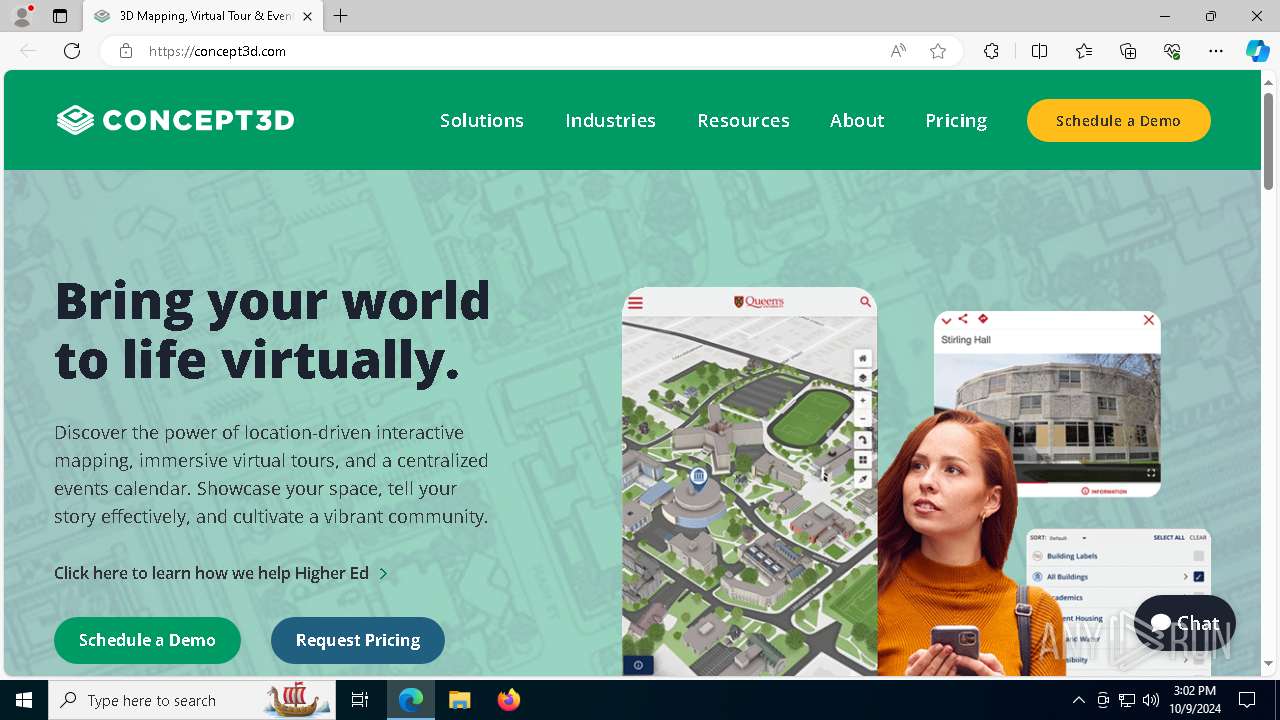Screen dimensions: 1280x720
Task: Follow the Higher Ed learn link
Action: tap(221, 573)
